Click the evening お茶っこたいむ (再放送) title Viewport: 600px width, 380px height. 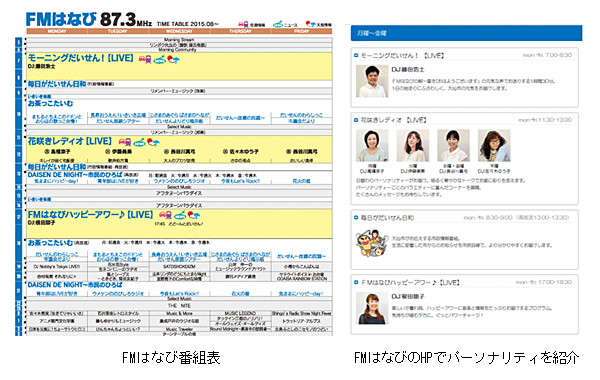[x=58, y=243]
